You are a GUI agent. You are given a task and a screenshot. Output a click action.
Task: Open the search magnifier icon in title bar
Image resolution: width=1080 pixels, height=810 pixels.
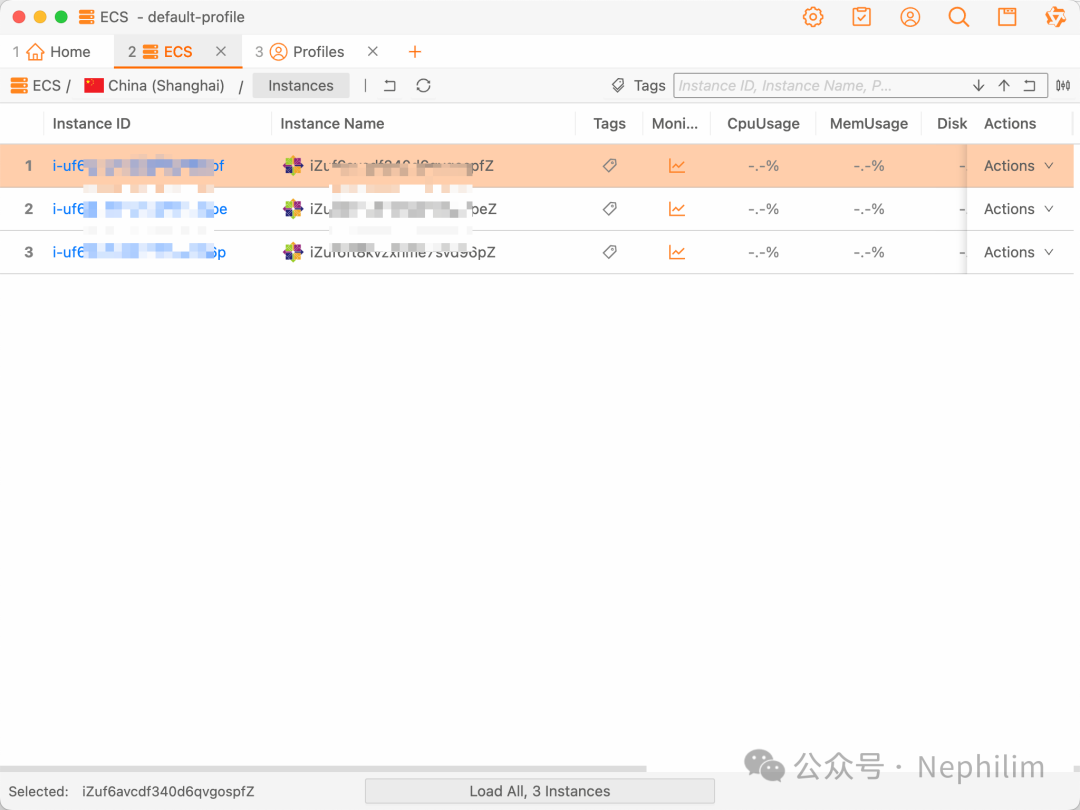(958, 17)
